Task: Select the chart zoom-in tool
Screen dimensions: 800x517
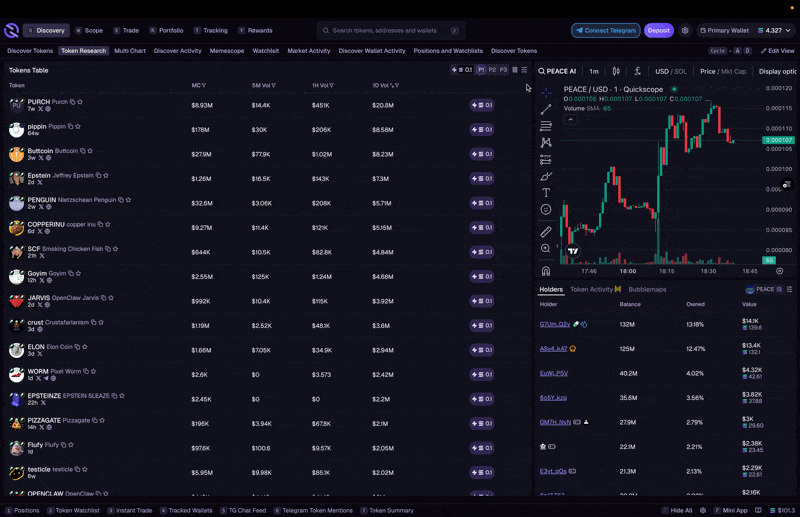Action: [546, 248]
